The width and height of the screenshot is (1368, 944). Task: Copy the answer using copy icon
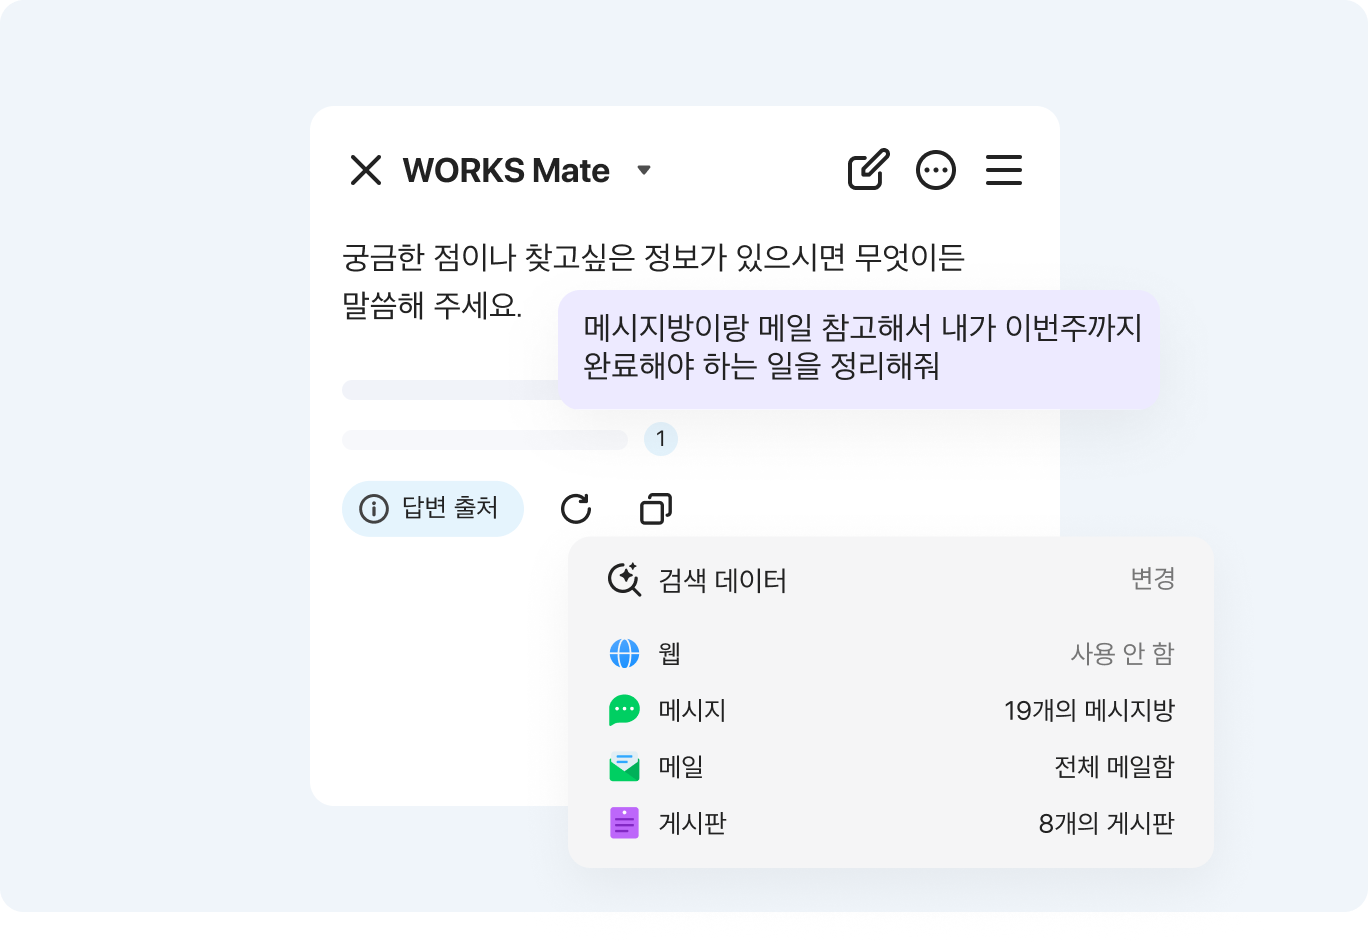656,509
